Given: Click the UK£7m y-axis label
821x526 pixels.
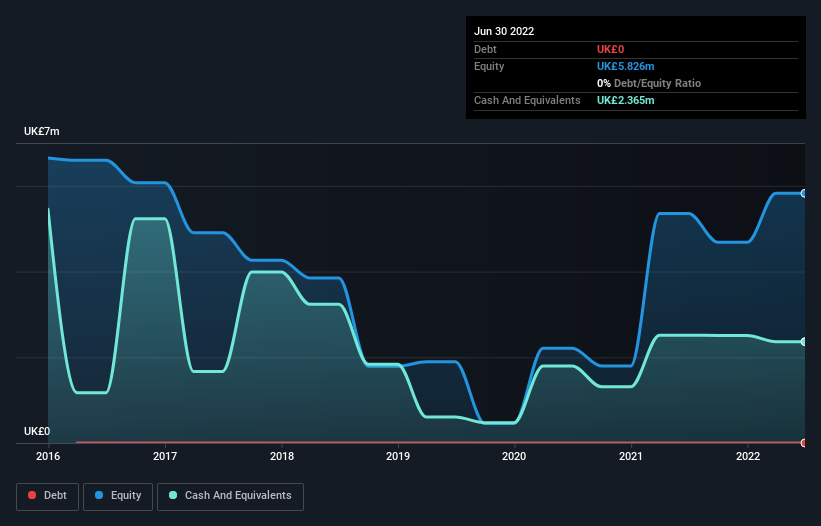Looking at the screenshot, I should tap(42, 131).
